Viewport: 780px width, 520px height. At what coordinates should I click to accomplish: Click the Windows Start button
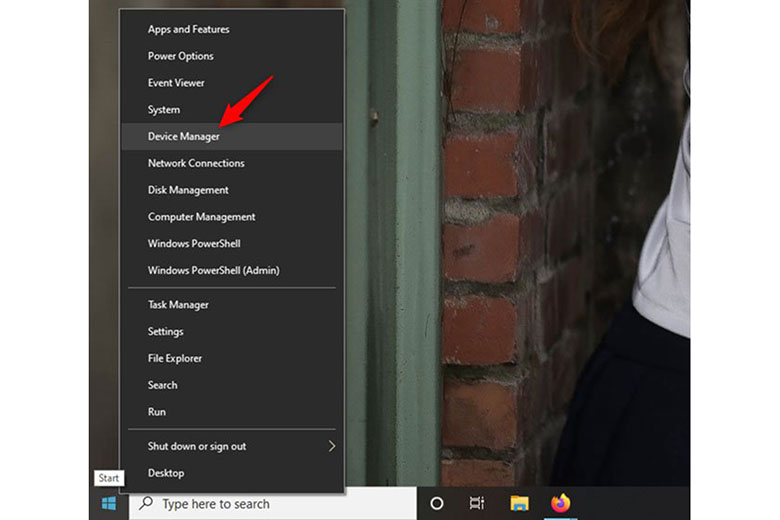tap(108, 504)
